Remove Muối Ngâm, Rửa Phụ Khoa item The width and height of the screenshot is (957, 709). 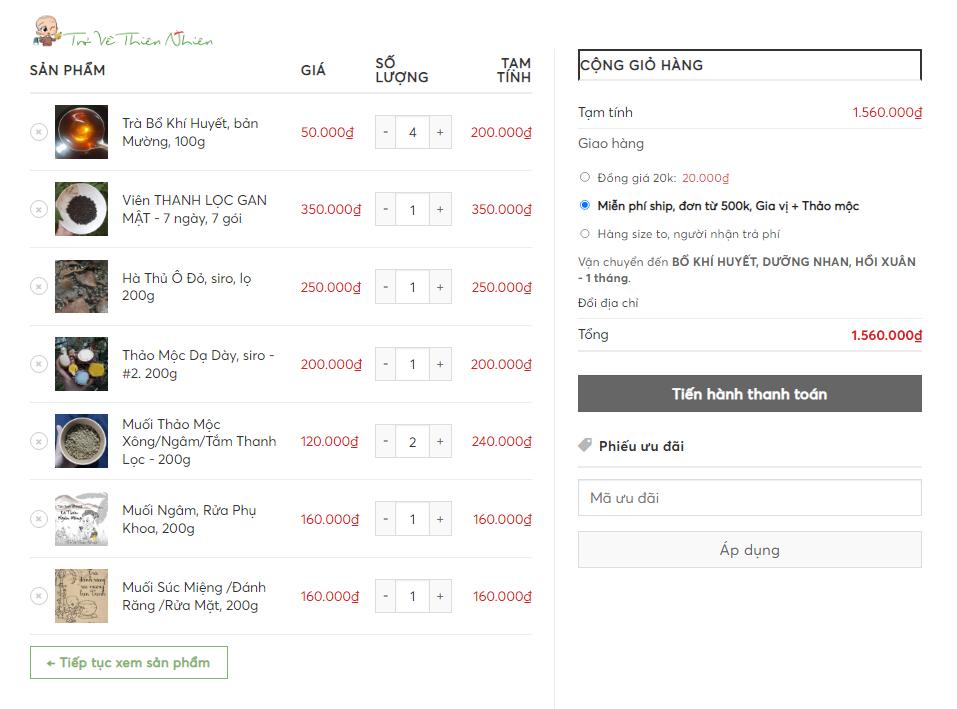click(x=38, y=519)
